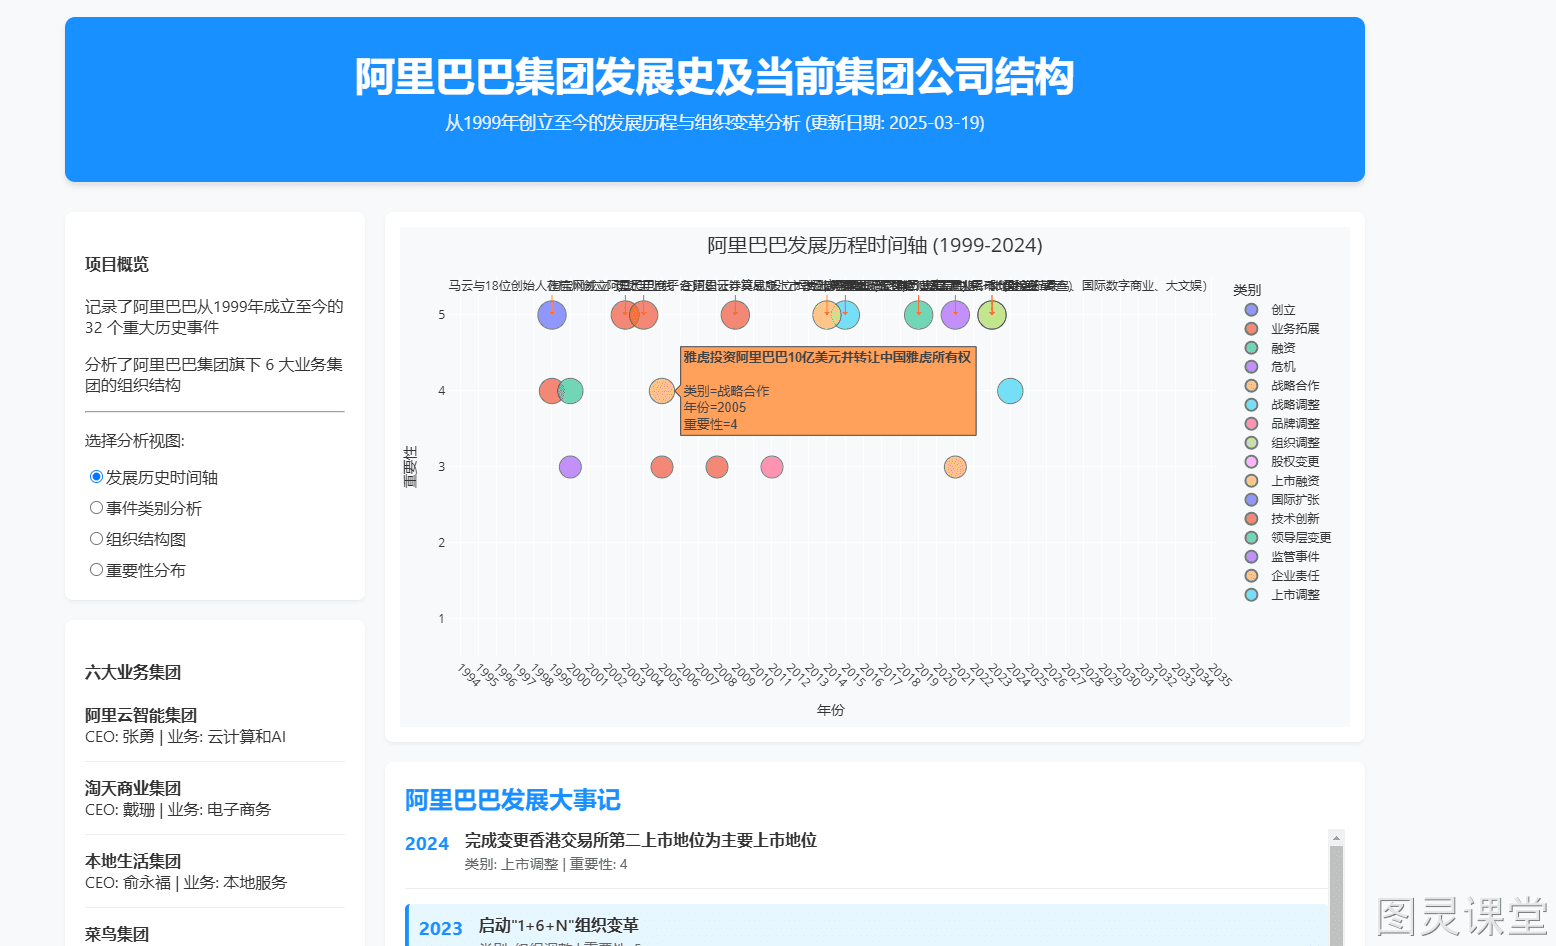Select the orange 2021 marker at importance 3
Viewport: 1556px width, 946px height.
click(x=955, y=467)
